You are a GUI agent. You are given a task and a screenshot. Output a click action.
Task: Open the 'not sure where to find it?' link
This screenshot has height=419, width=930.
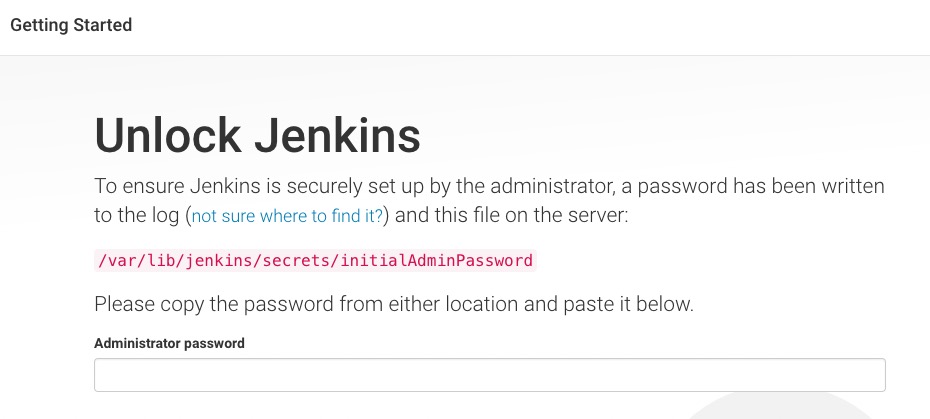[x=288, y=216]
